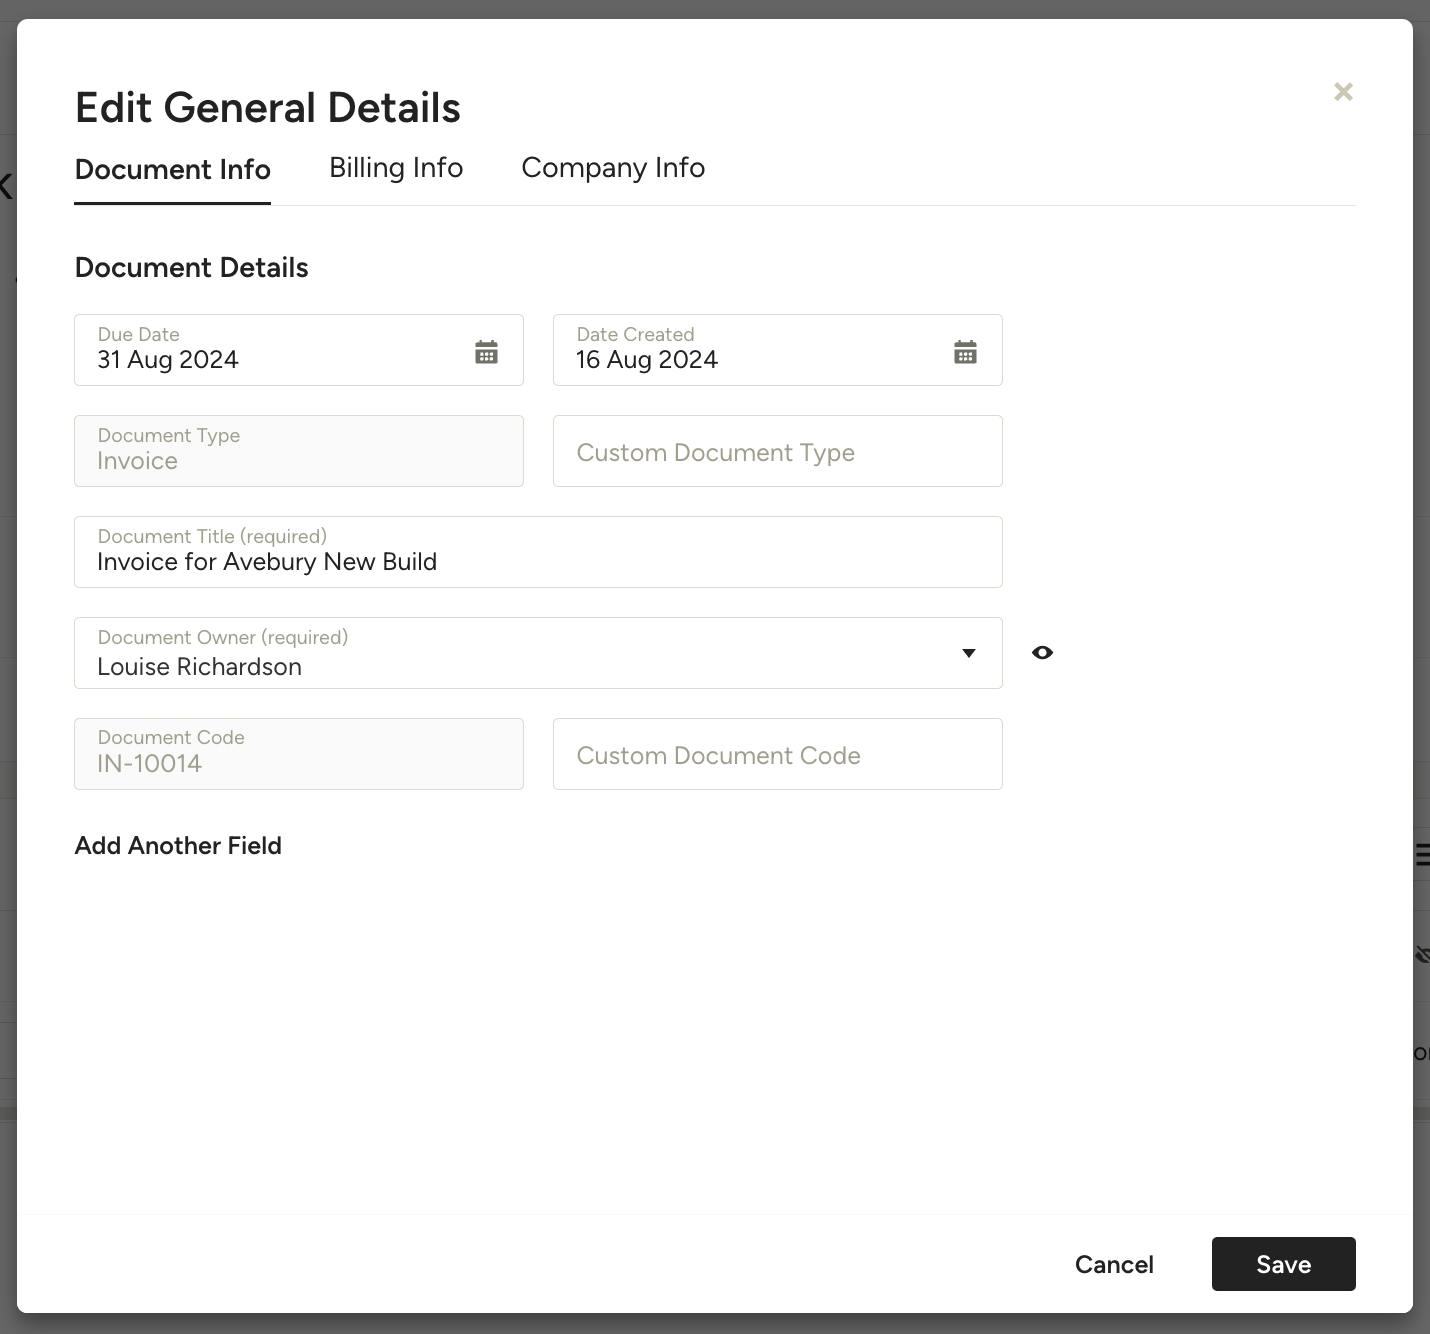Open the Date Created calendar picker icon

pos(965,352)
